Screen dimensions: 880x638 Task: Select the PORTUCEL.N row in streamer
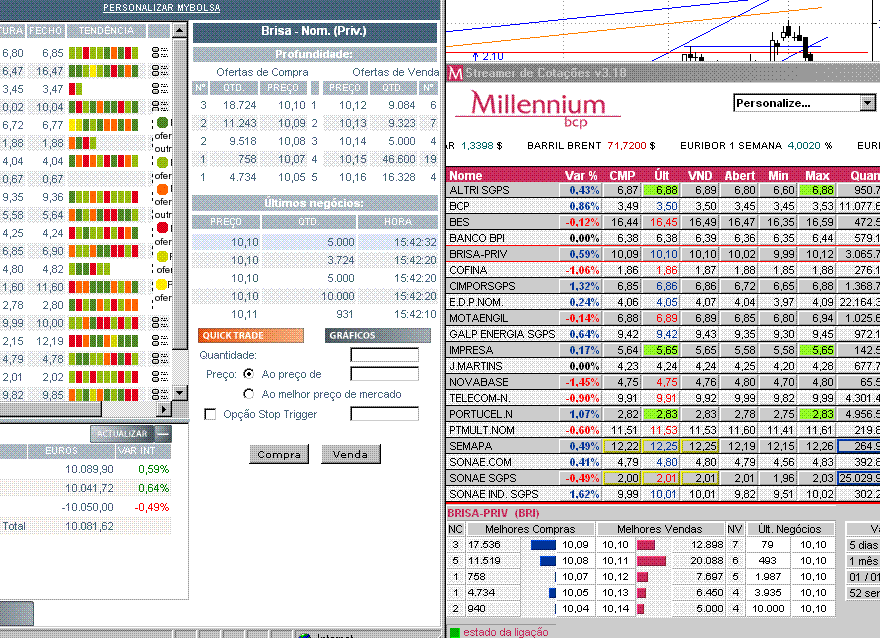pyautogui.click(x=663, y=414)
